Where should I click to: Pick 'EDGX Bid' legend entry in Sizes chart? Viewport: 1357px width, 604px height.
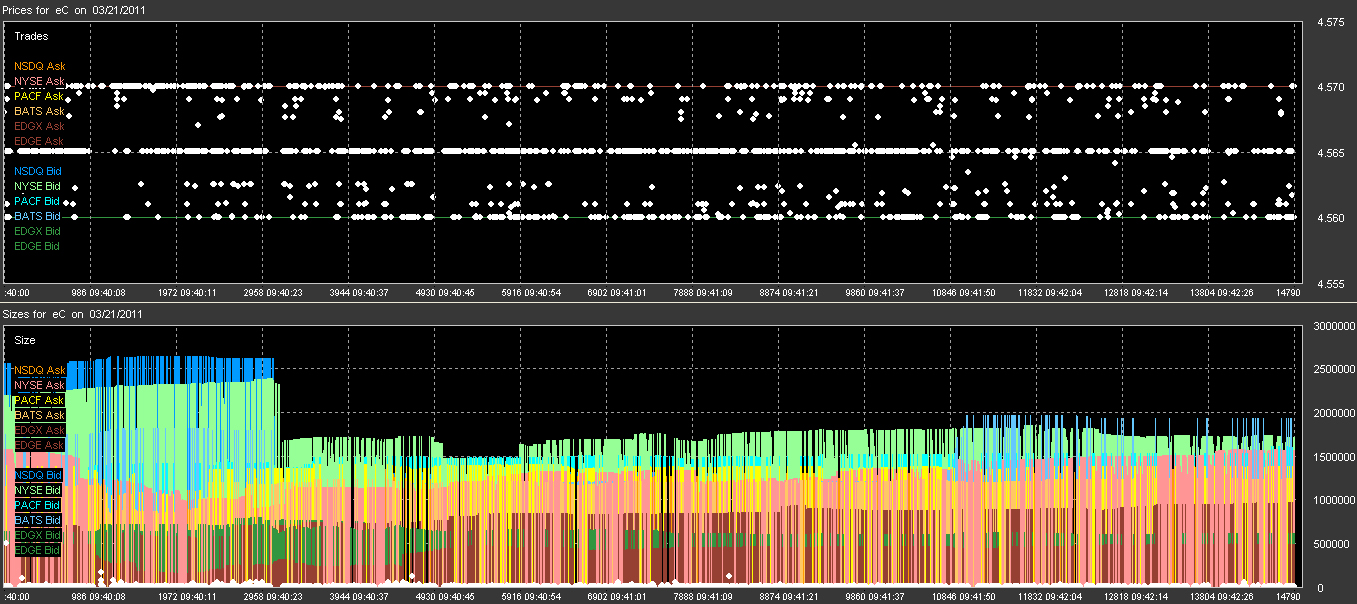tap(38, 535)
